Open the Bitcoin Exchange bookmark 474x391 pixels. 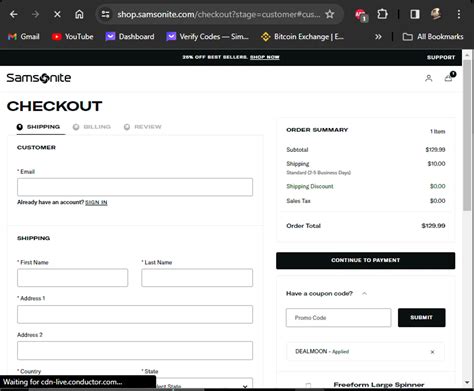coord(303,37)
